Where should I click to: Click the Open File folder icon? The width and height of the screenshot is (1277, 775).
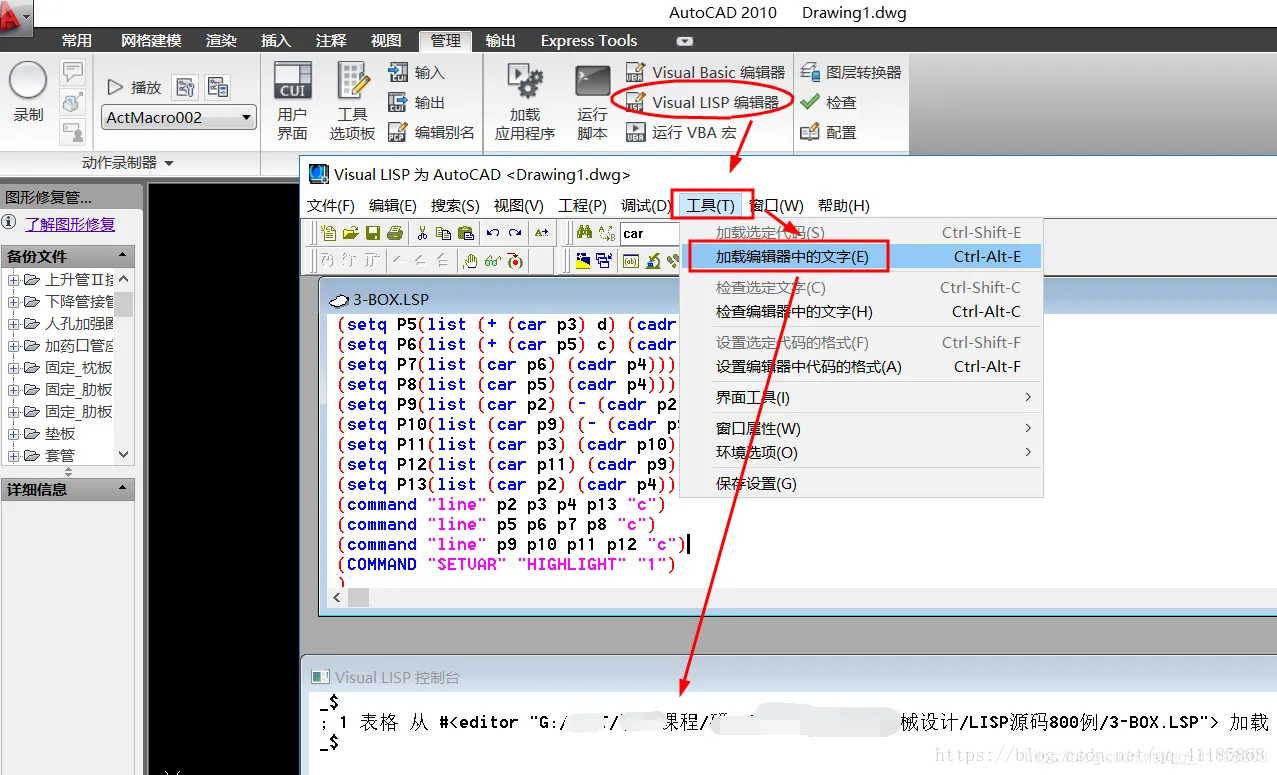(x=350, y=233)
